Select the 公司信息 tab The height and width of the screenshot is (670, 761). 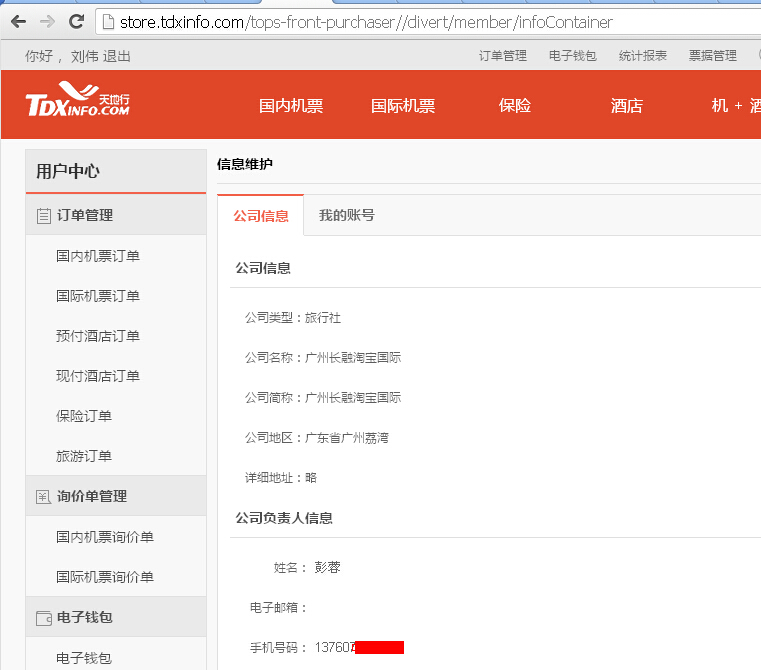261,216
